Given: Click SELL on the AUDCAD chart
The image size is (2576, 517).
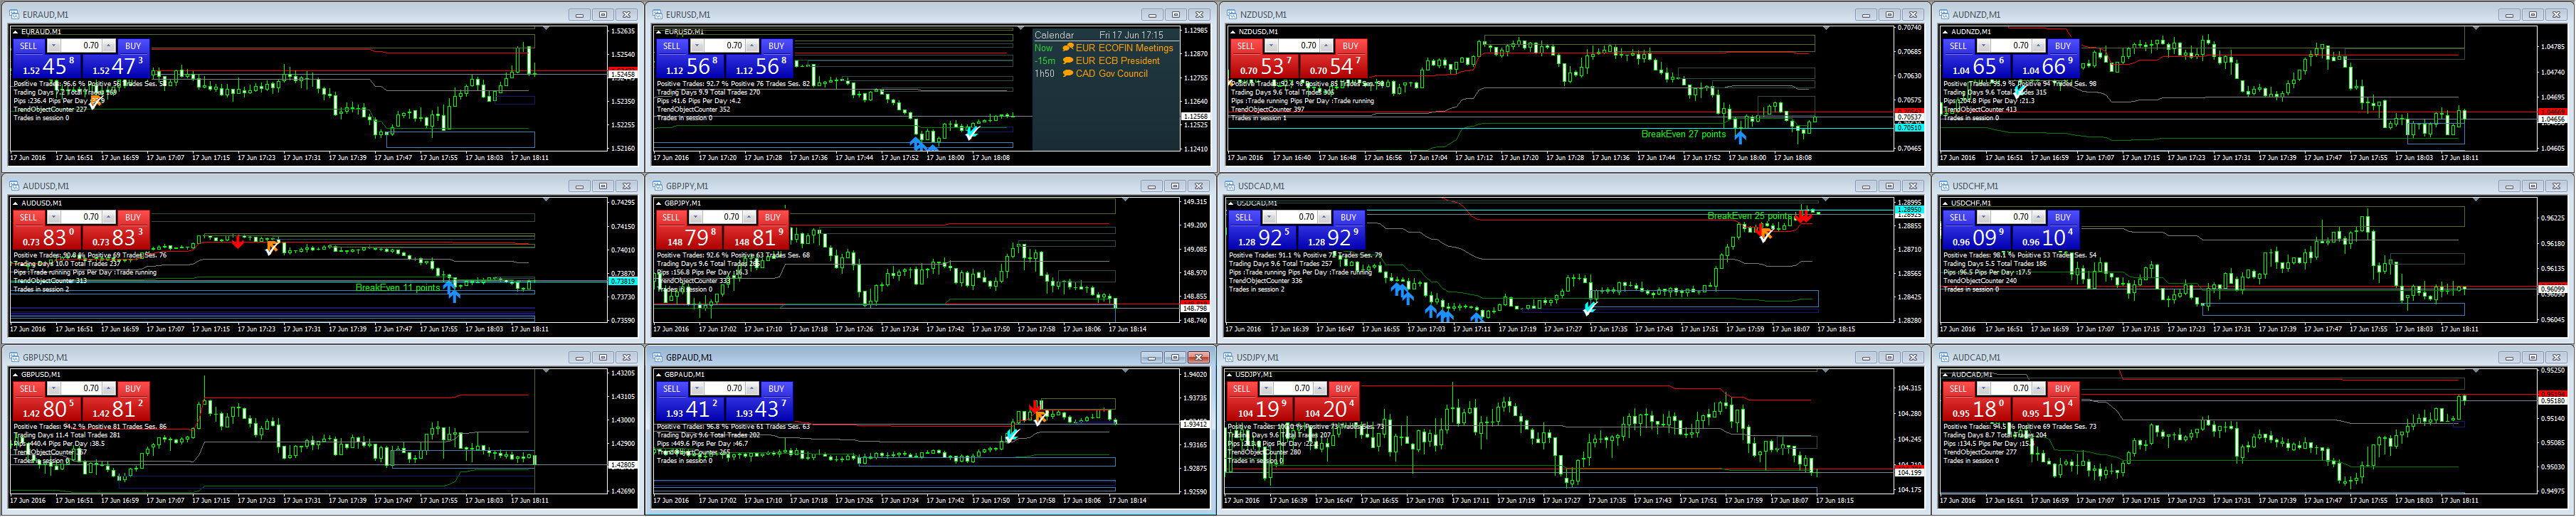Looking at the screenshot, I should point(1958,389).
